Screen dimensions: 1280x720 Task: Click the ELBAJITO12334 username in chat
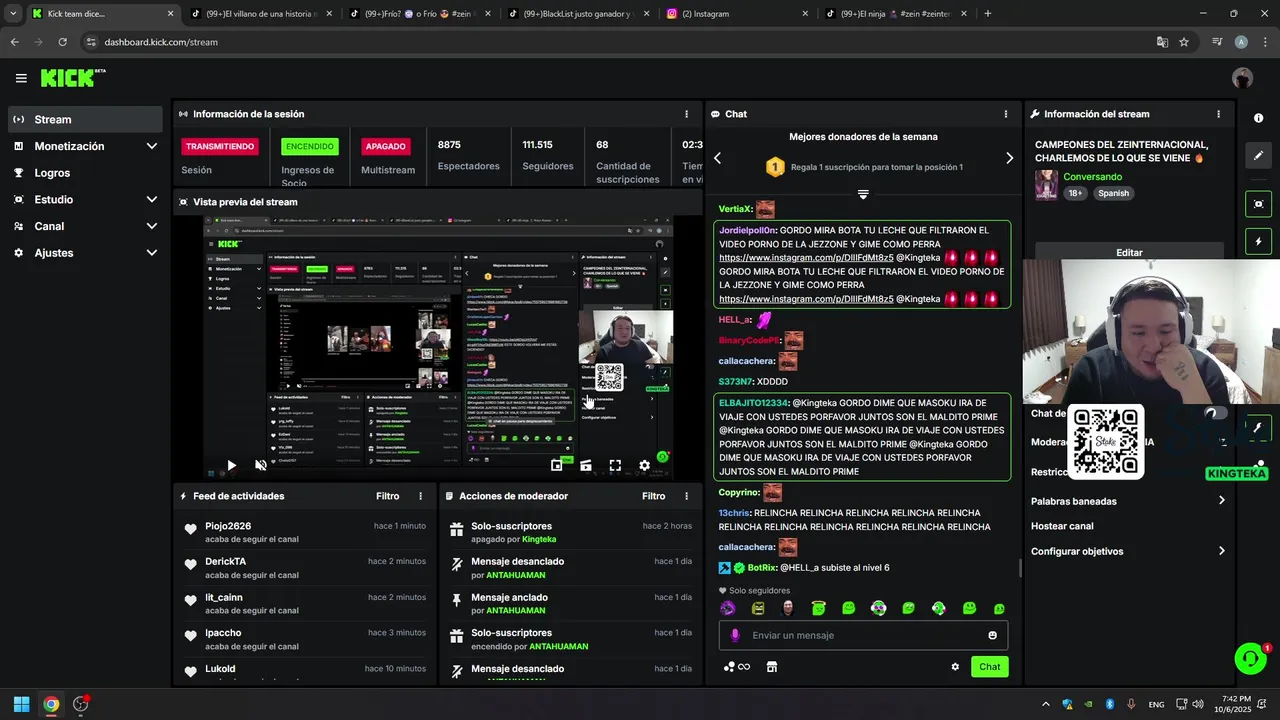[x=754, y=403]
